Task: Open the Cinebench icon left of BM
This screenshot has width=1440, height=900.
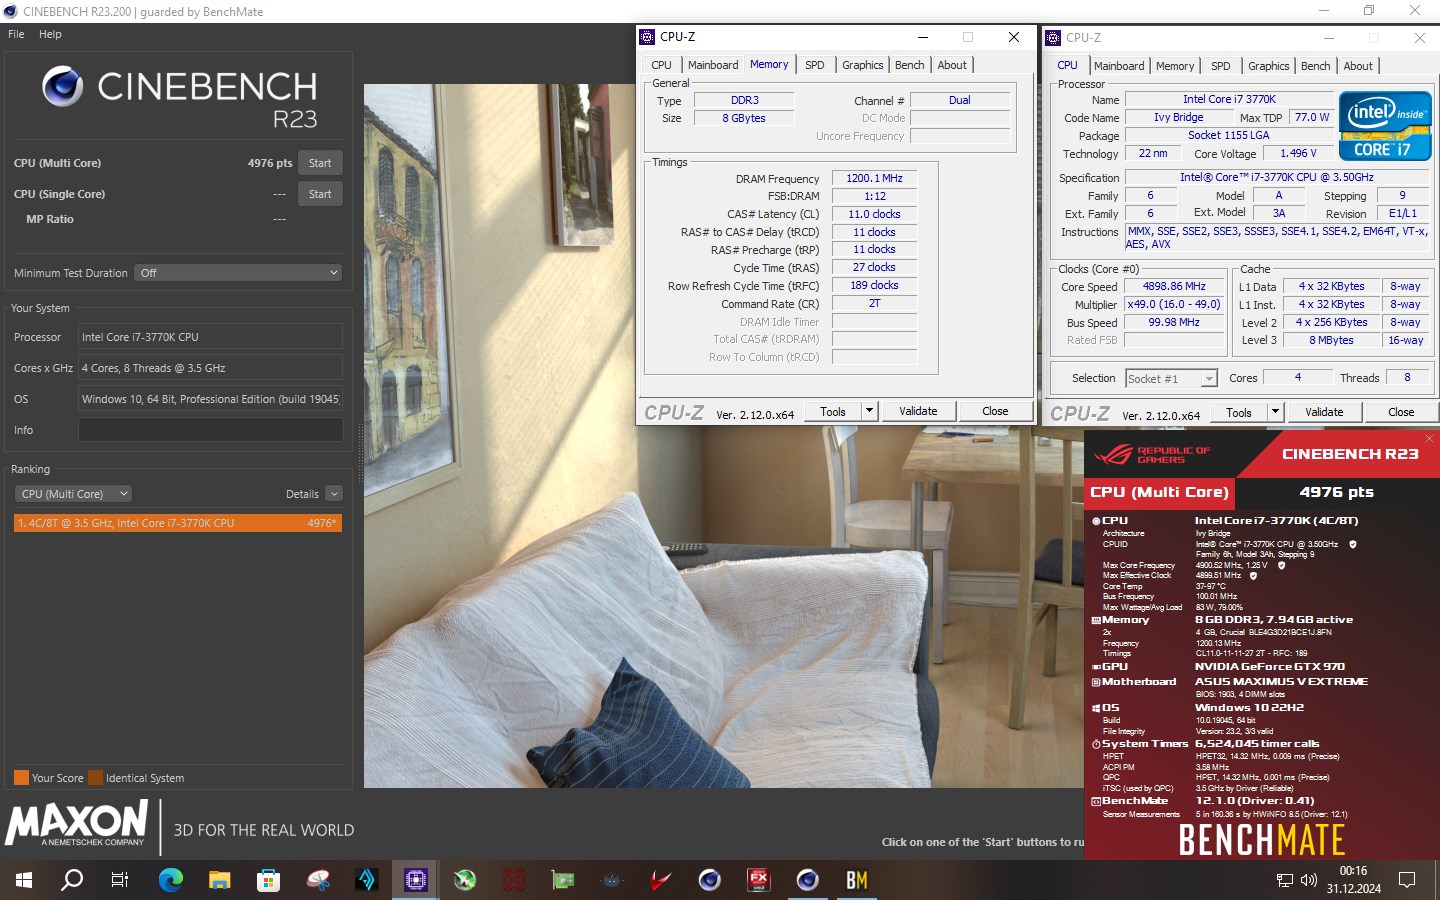Action: coord(808,880)
